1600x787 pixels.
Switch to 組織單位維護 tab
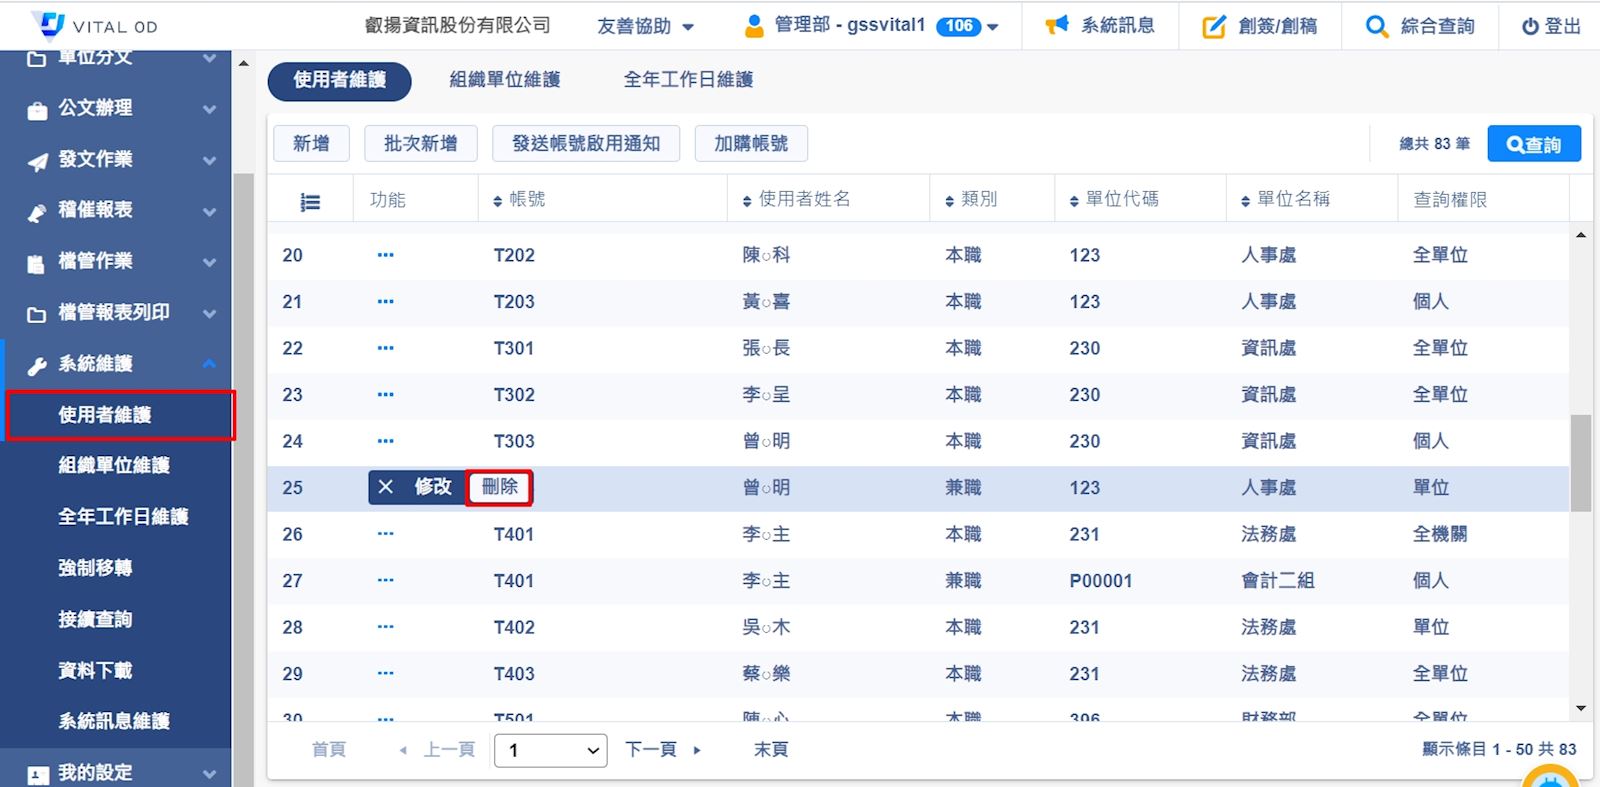[504, 80]
